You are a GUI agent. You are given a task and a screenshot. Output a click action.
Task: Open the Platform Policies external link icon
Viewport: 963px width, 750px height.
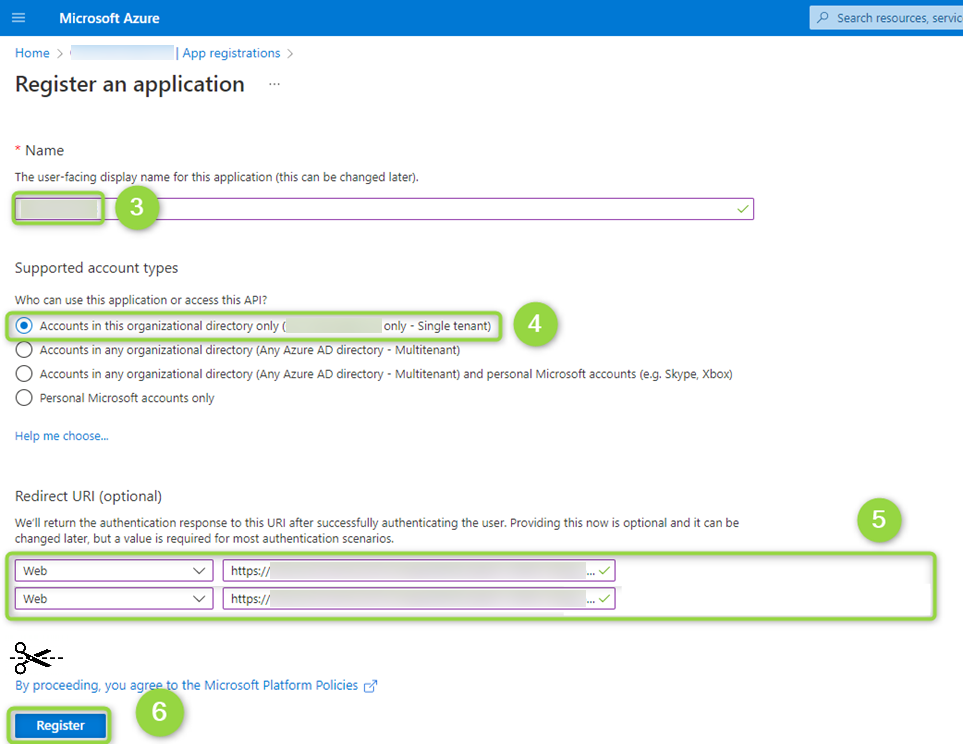click(370, 686)
